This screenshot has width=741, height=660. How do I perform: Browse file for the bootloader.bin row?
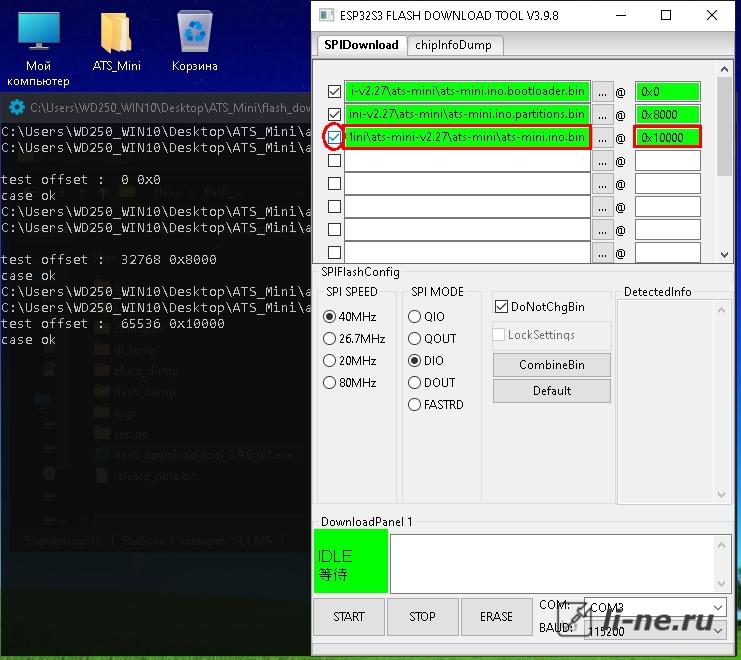602,92
